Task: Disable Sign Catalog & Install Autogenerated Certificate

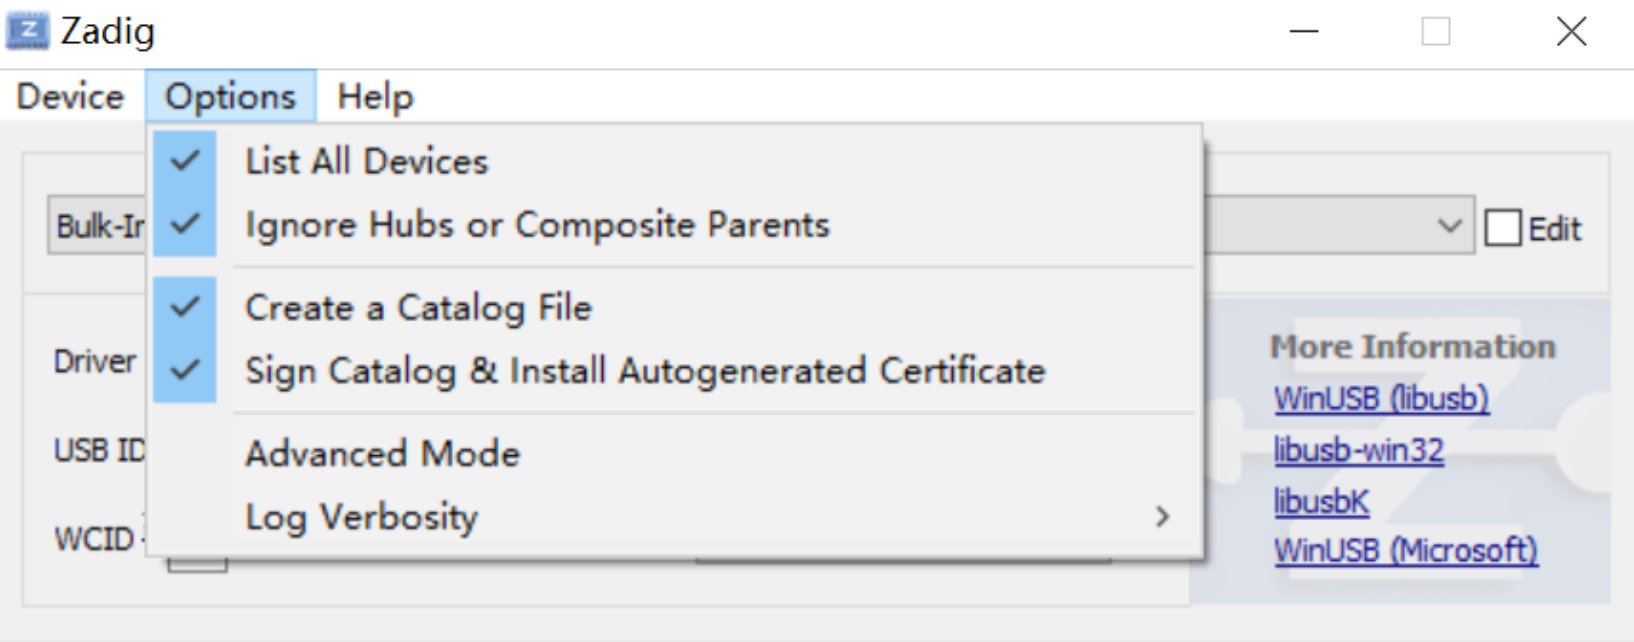Action: pos(645,371)
